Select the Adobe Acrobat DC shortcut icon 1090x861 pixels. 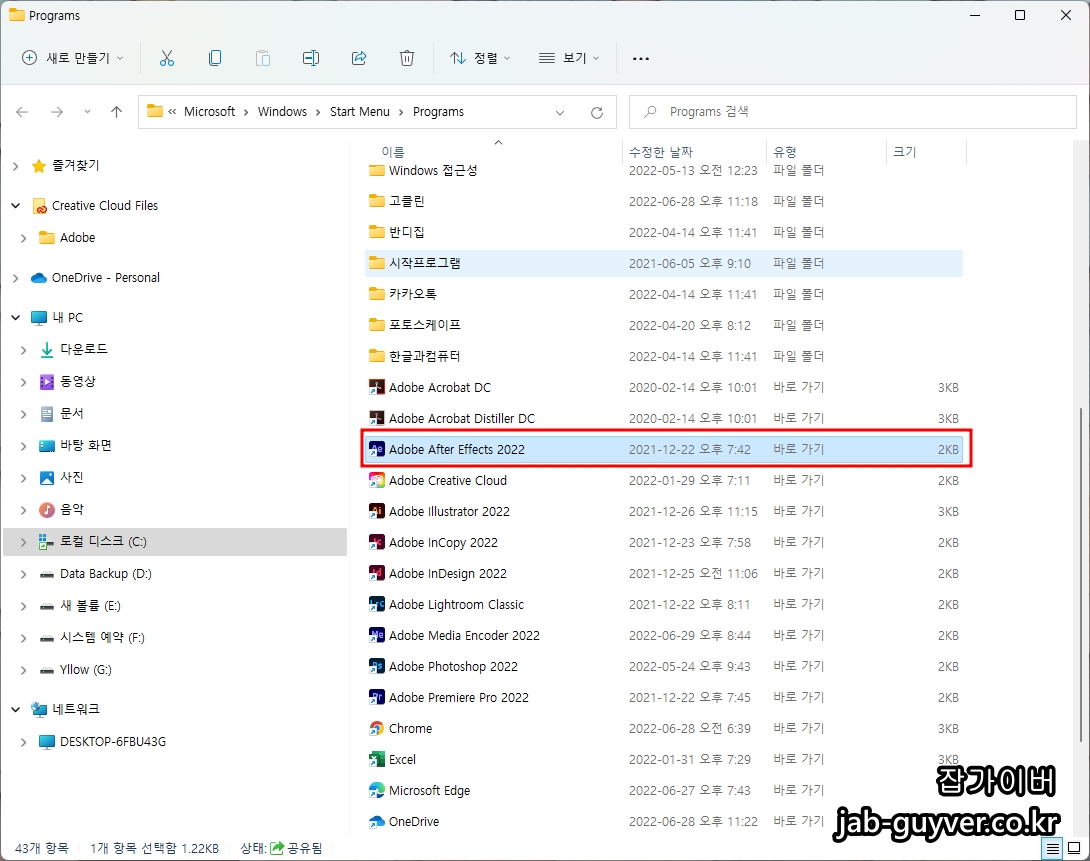tap(376, 388)
